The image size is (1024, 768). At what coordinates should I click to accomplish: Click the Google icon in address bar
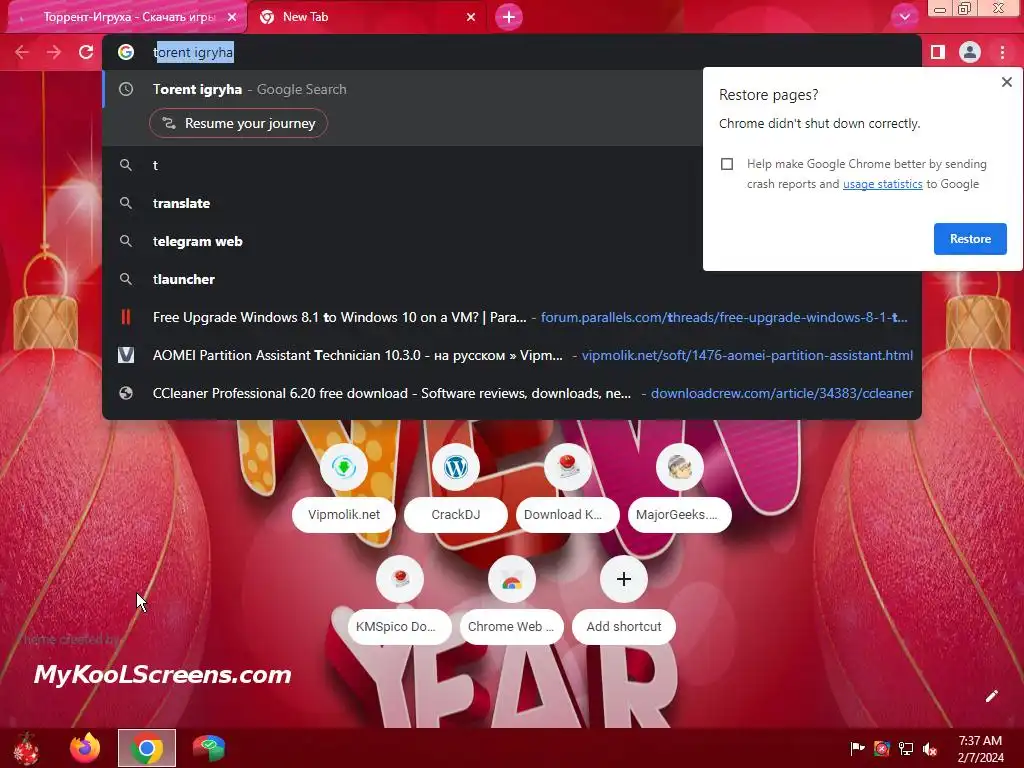coord(126,52)
